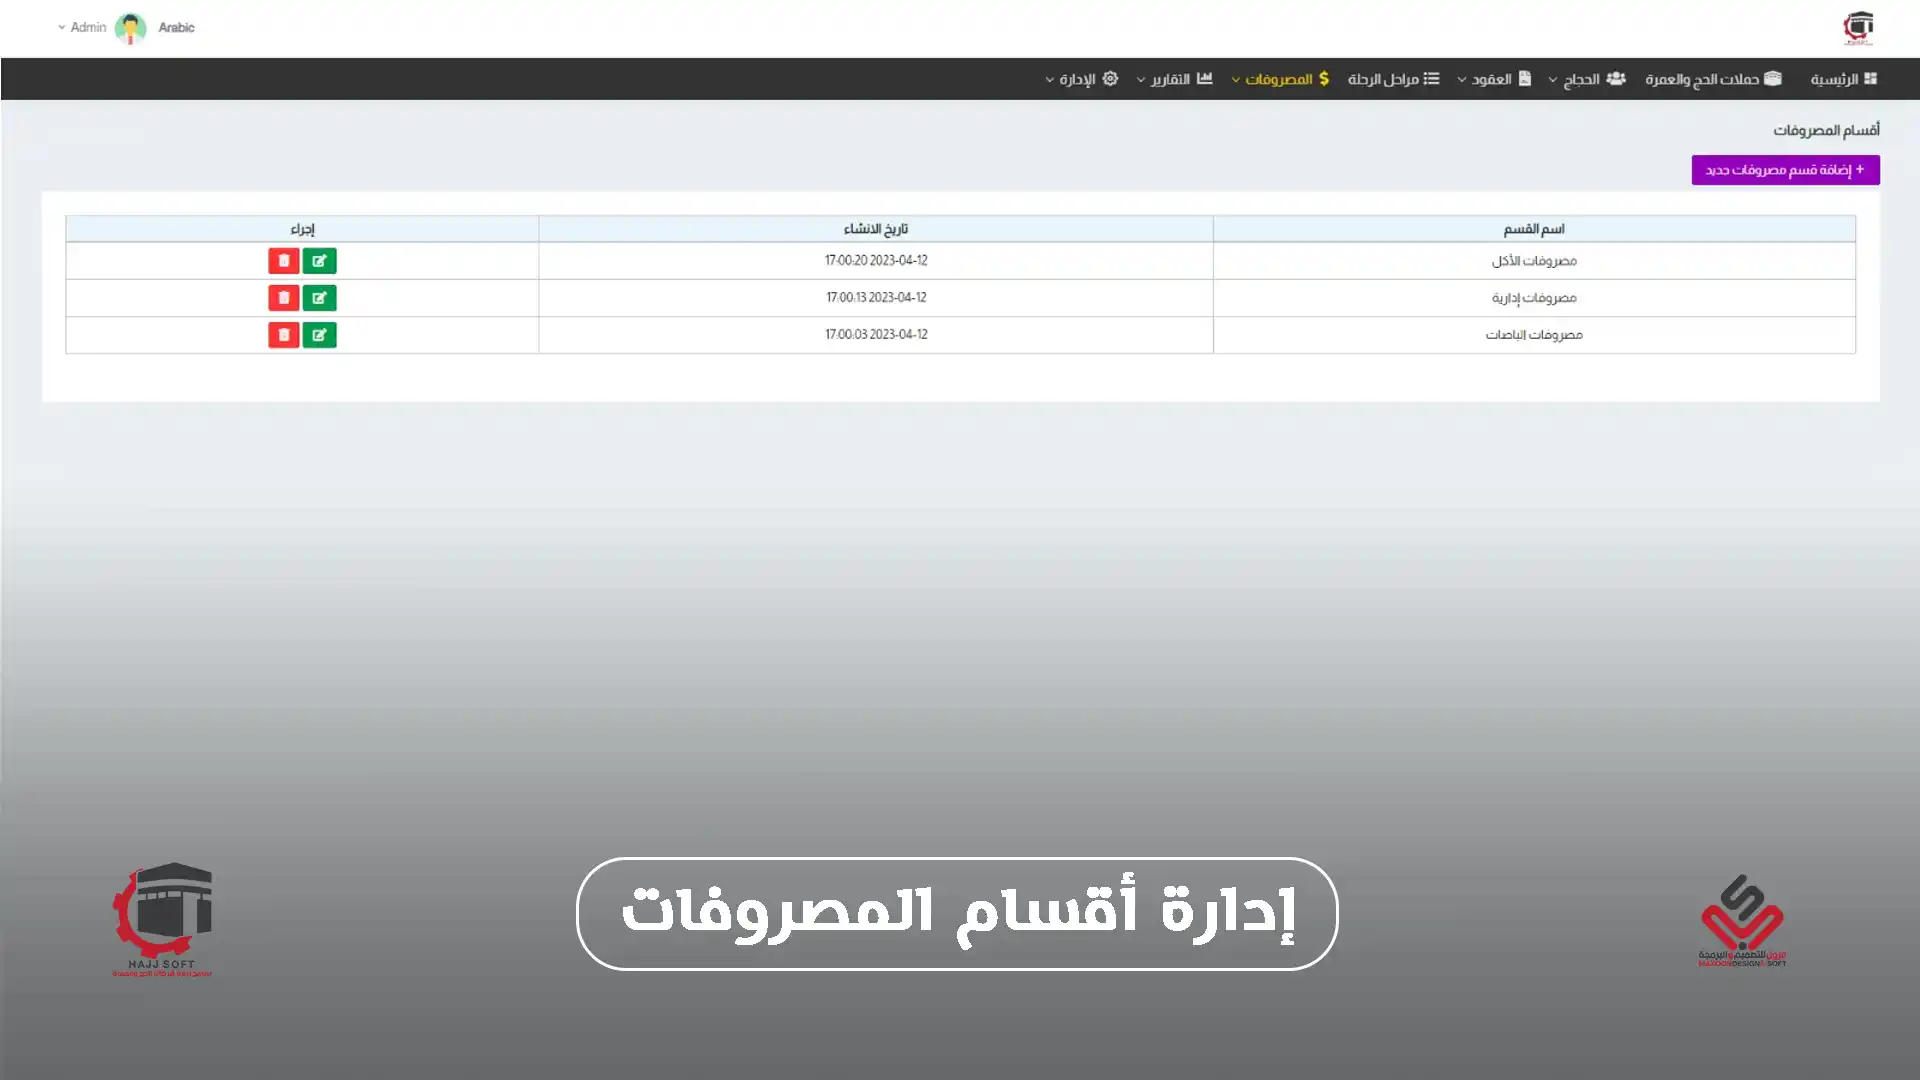
Task: Open the الحجاج pilgrims menu
Action: [x=1587, y=79]
